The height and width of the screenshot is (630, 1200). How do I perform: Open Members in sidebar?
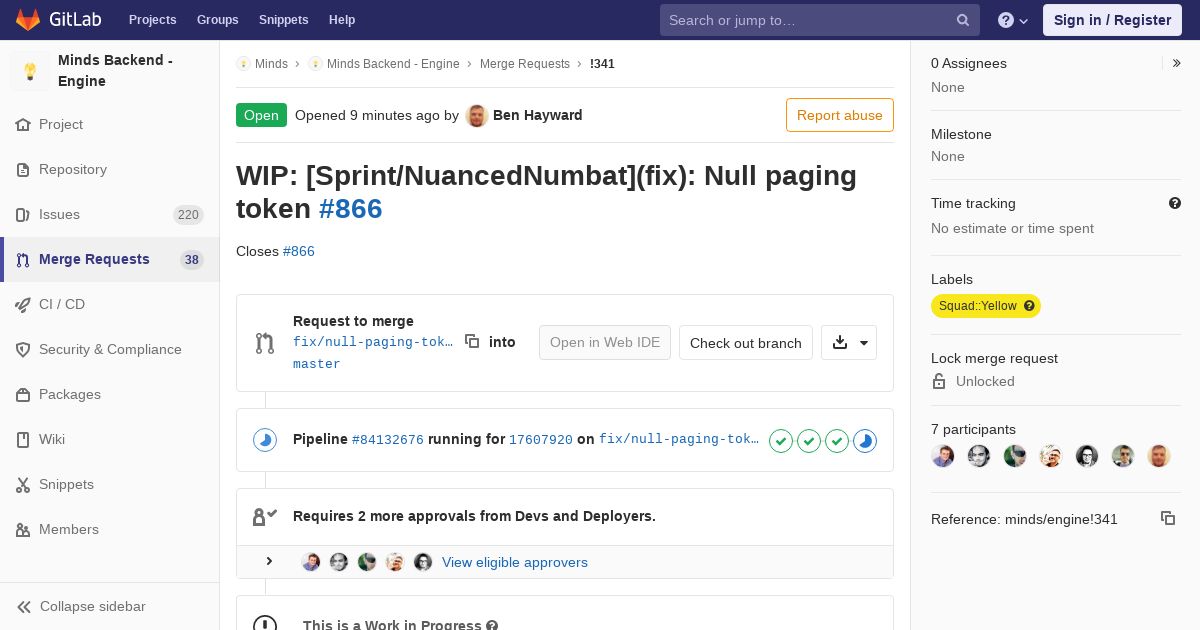[109, 529]
